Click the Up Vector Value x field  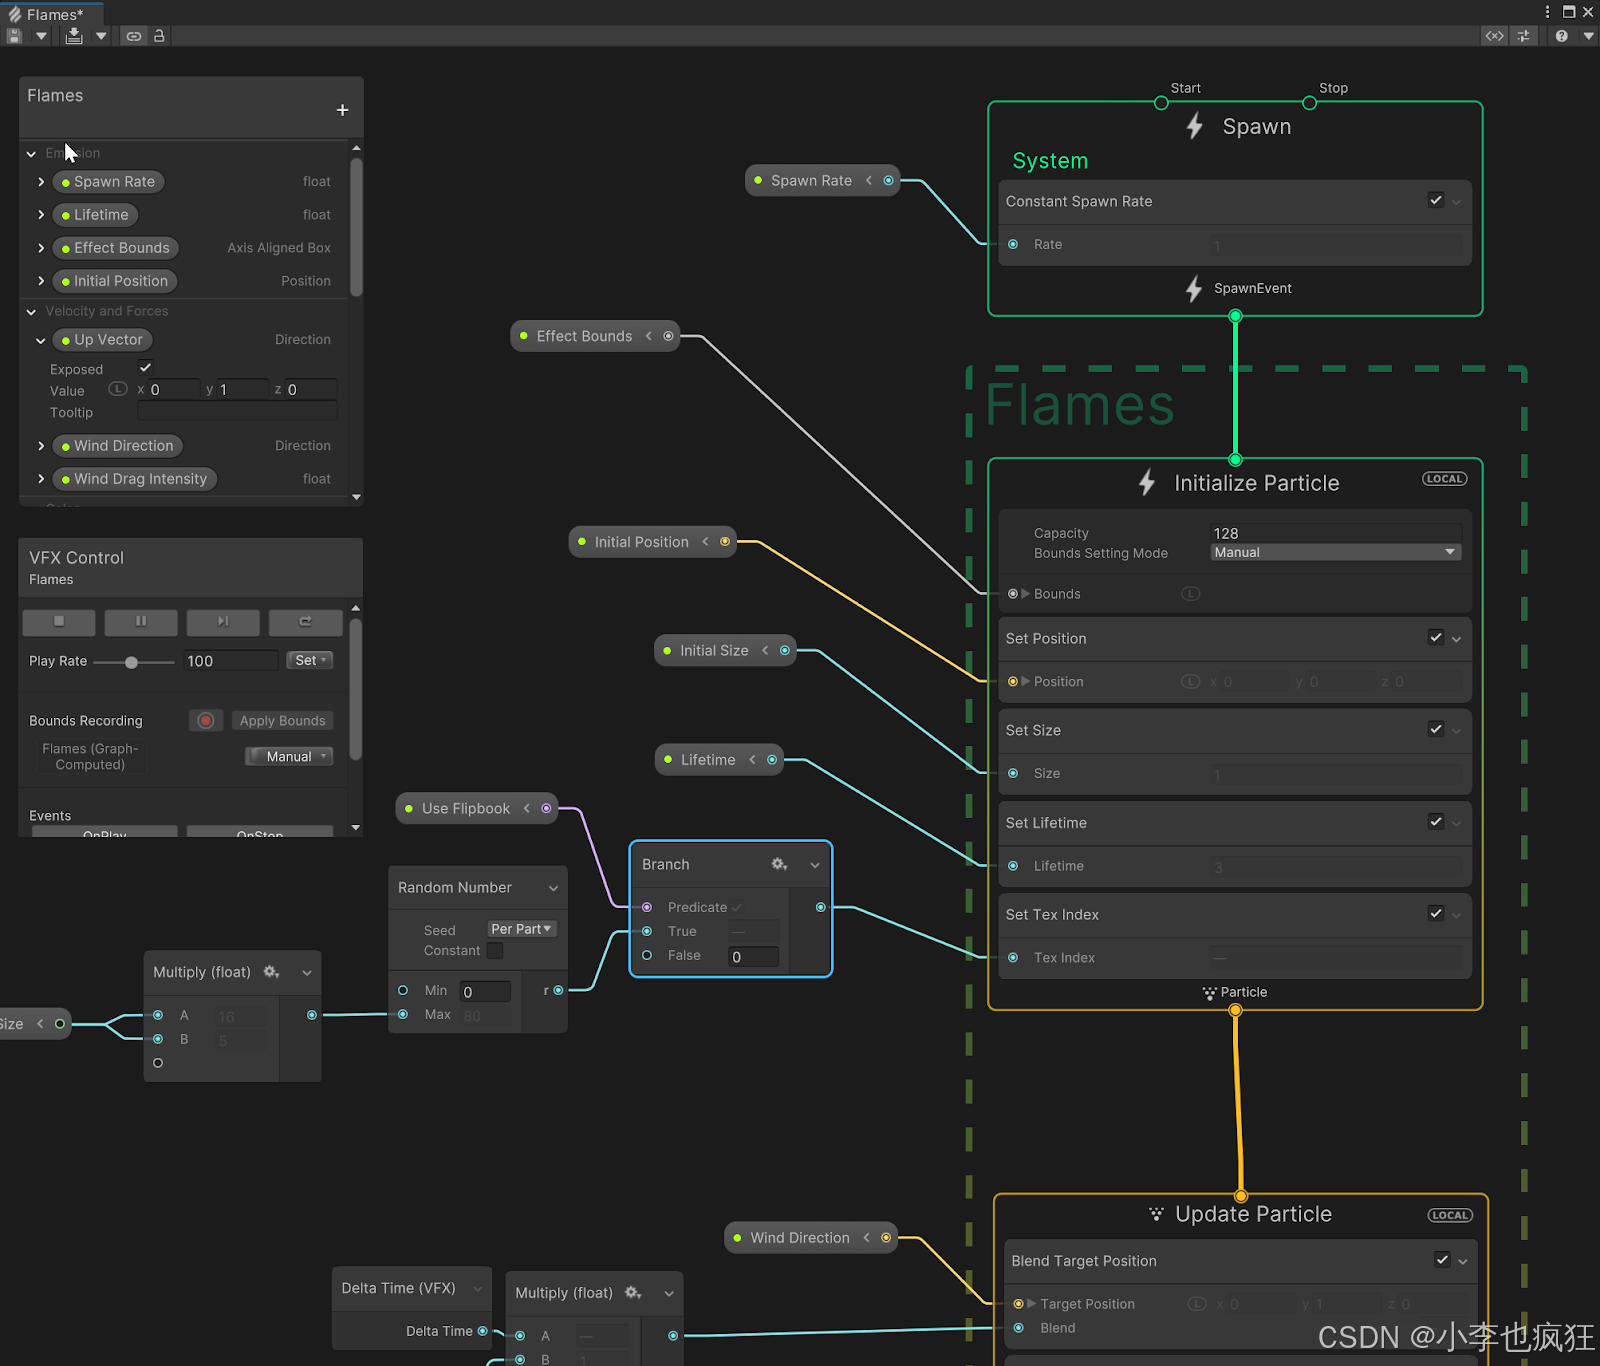[x=173, y=390]
